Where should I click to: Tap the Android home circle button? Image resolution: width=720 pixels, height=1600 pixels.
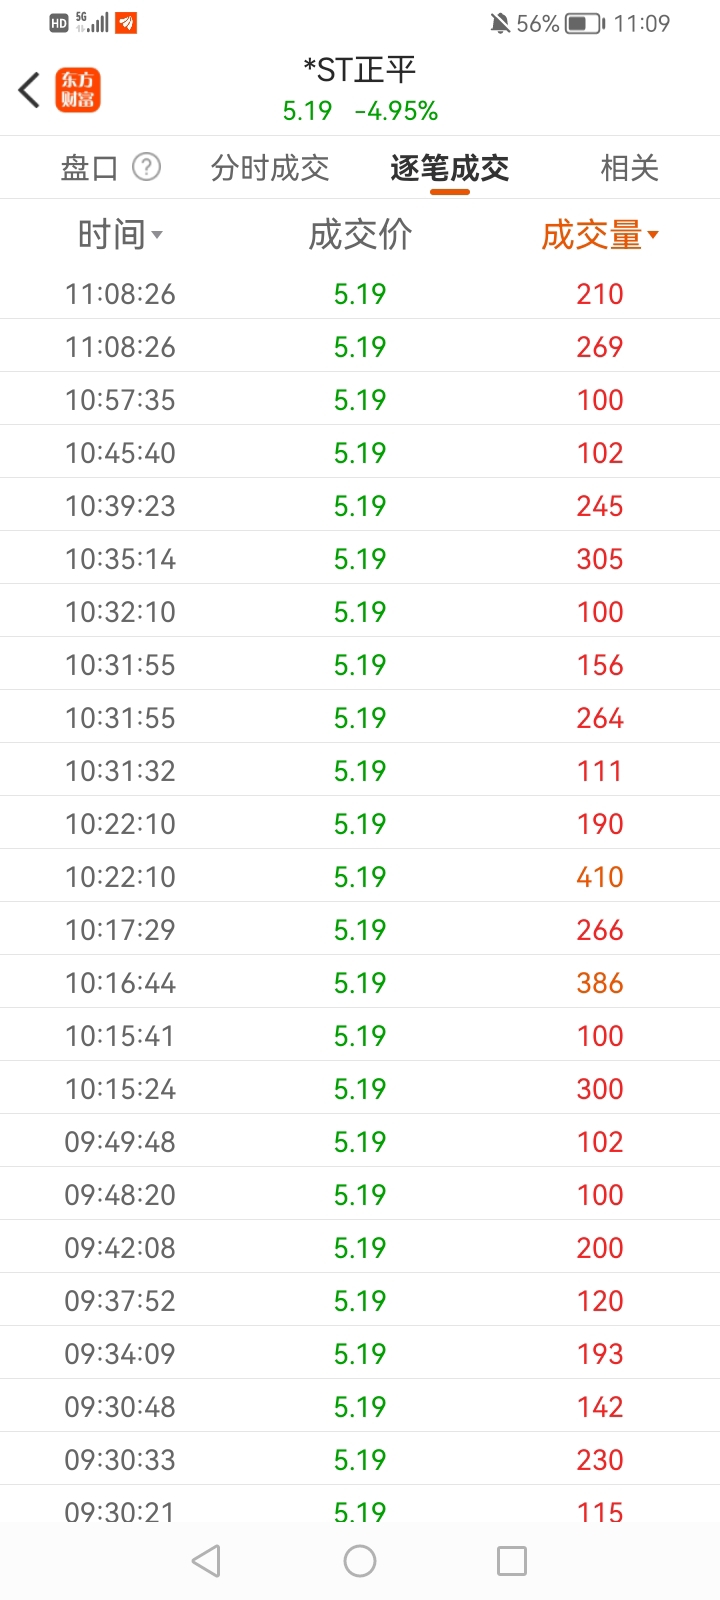tap(360, 1561)
